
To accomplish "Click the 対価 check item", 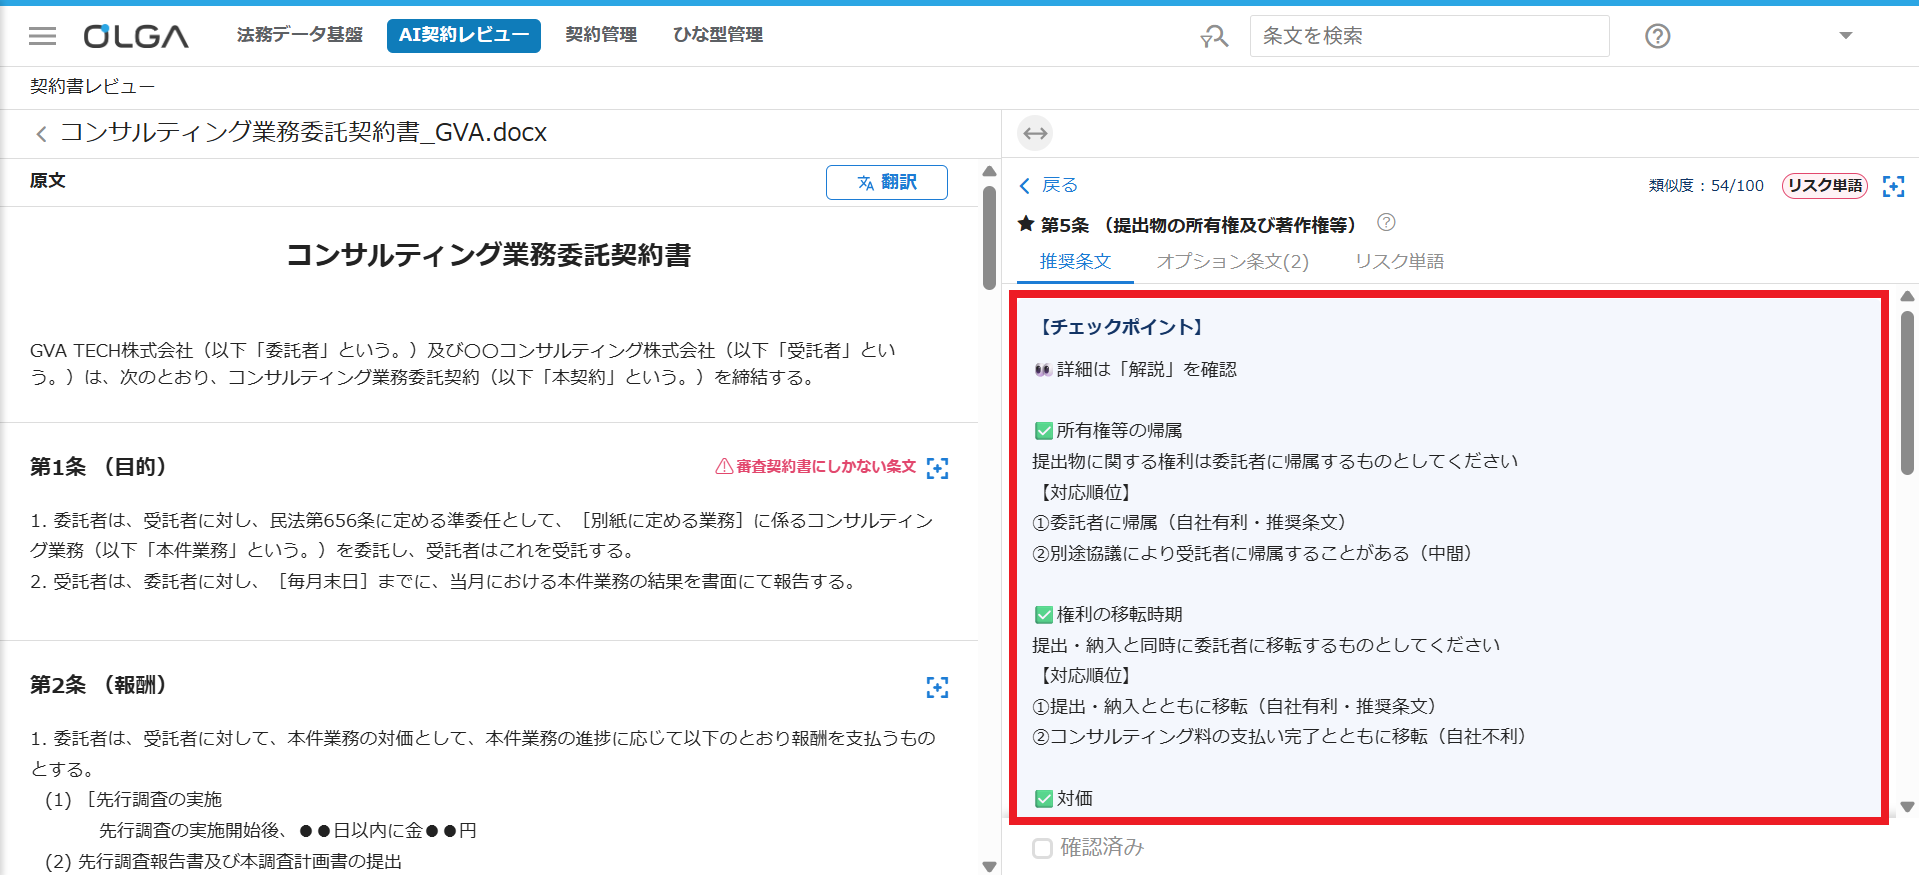I will pos(1064,799).
